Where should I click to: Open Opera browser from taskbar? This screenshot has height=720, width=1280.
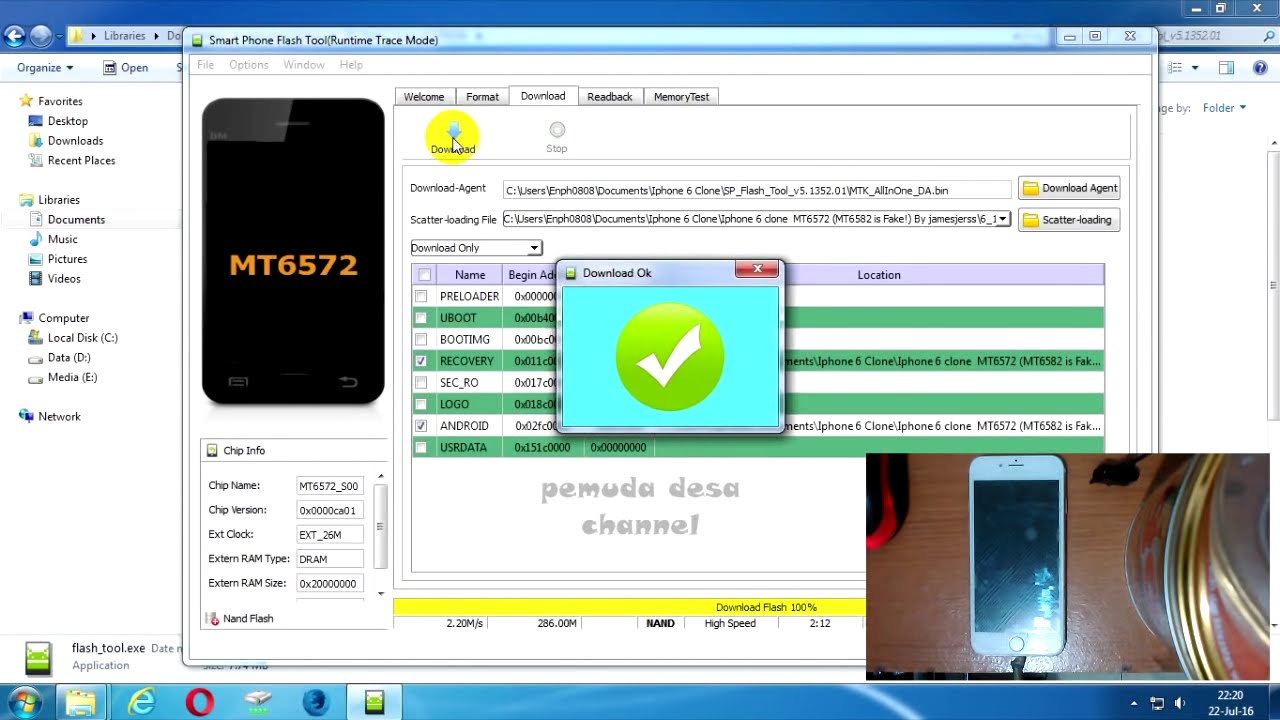tap(200, 702)
